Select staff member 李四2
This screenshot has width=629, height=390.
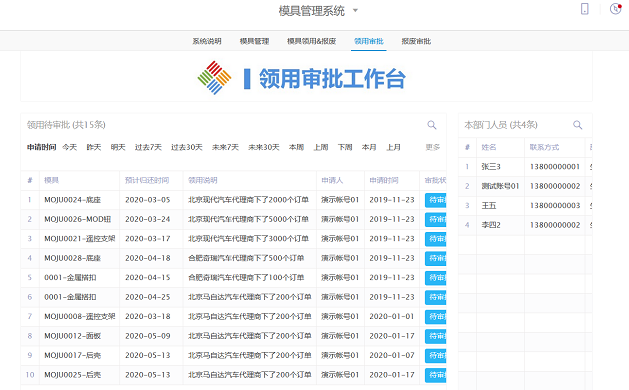coord(491,225)
